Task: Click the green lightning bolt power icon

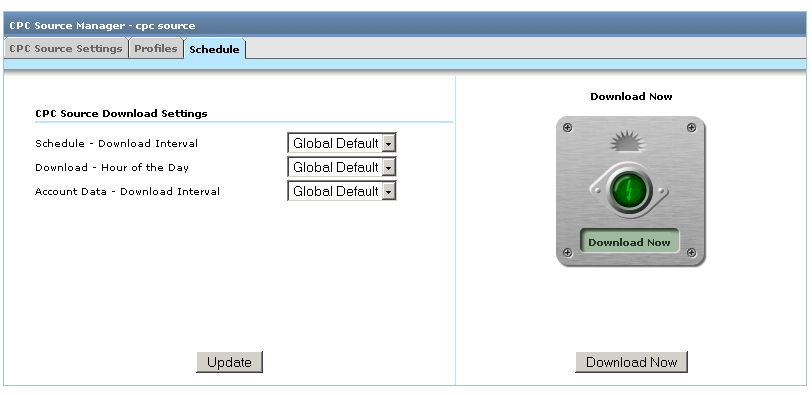Action: point(629,191)
